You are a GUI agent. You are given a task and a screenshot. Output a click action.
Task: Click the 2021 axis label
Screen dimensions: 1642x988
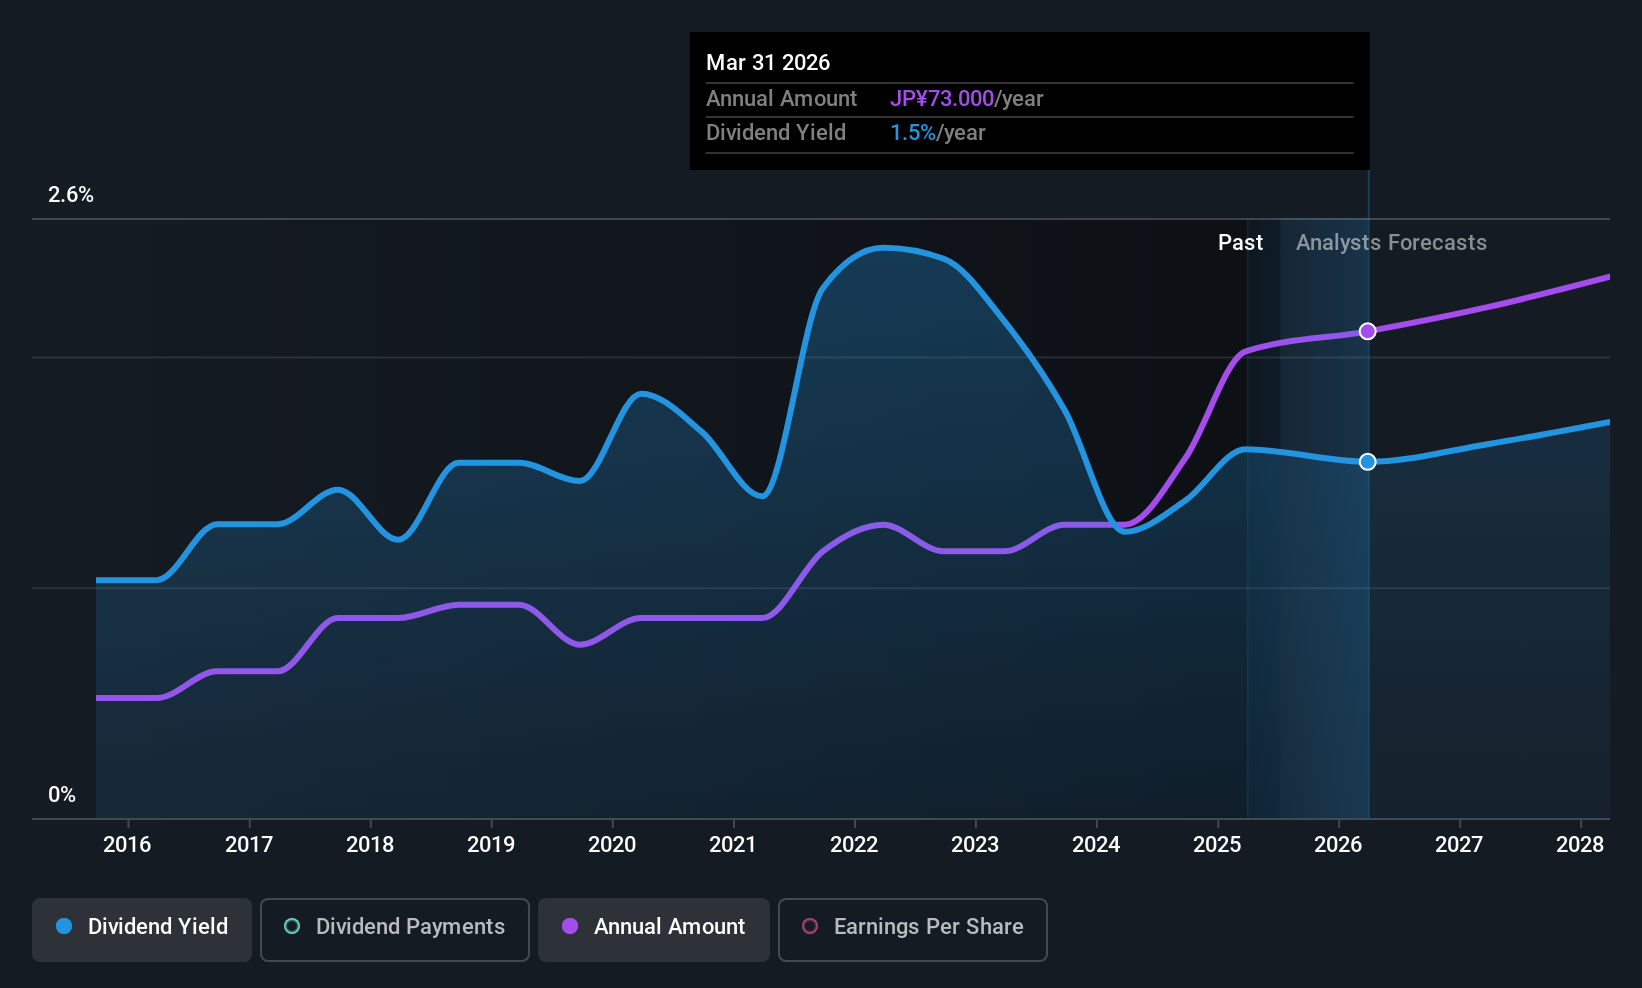733,844
